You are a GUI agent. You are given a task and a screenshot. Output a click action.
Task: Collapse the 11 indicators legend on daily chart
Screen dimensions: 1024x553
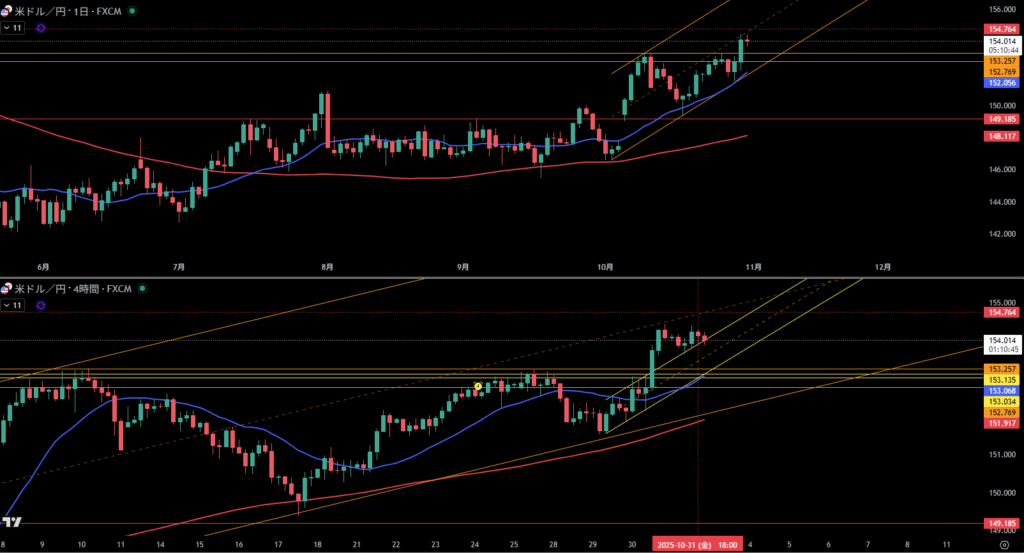[14, 29]
